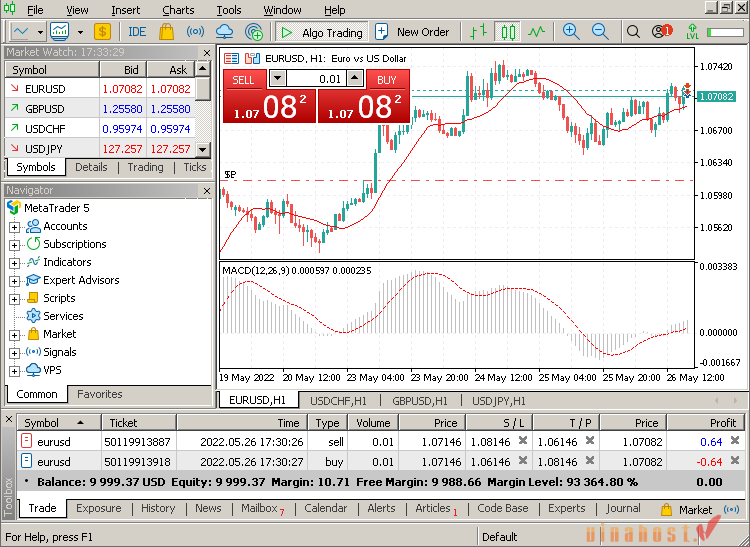Switch chart to candlesticks mode
Image resolution: width=750 pixels, height=547 pixels.
(507, 32)
